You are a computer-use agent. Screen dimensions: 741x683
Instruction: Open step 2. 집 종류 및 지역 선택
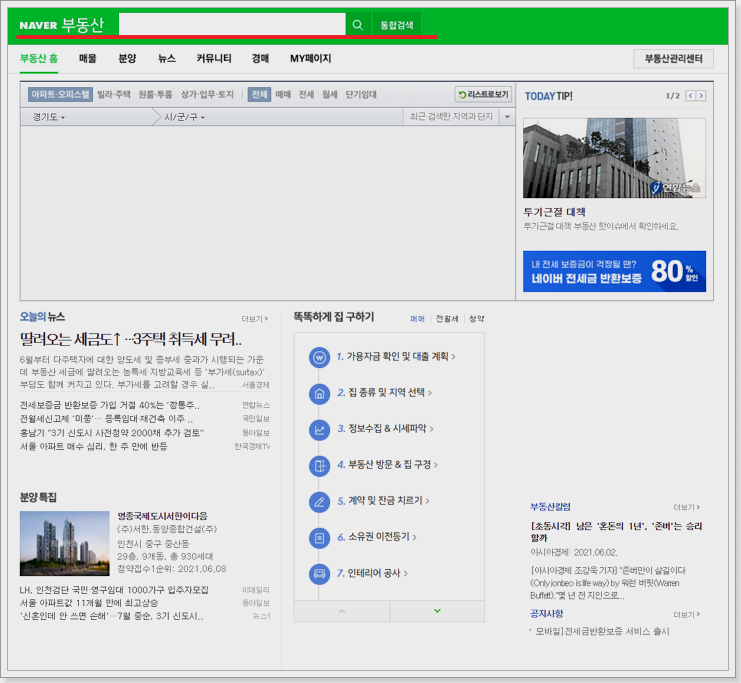385,393
